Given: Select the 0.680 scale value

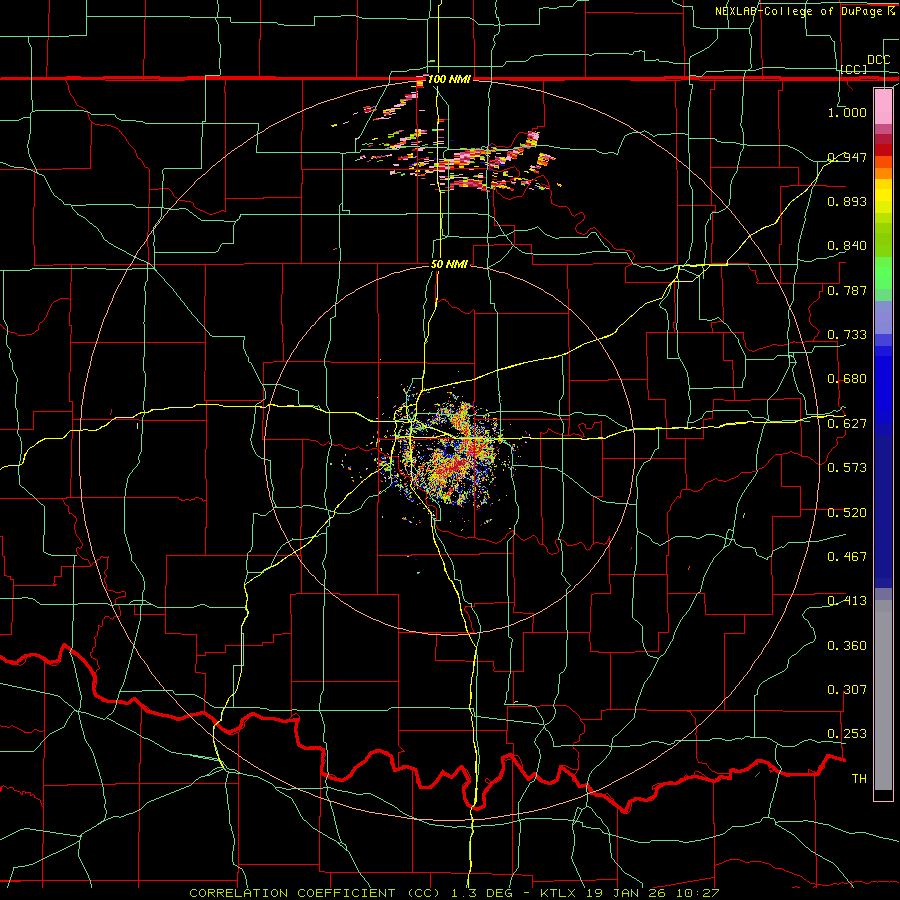Looking at the screenshot, I should click(847, 379).
